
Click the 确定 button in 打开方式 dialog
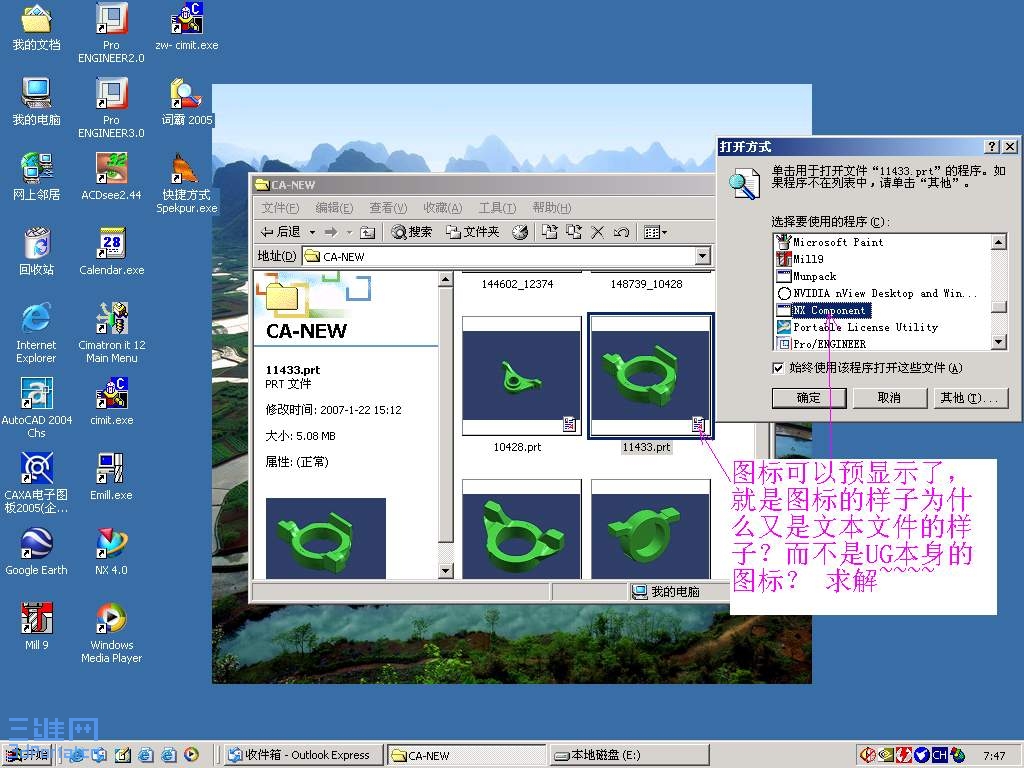pyautogui.click(x=808, y=398)
